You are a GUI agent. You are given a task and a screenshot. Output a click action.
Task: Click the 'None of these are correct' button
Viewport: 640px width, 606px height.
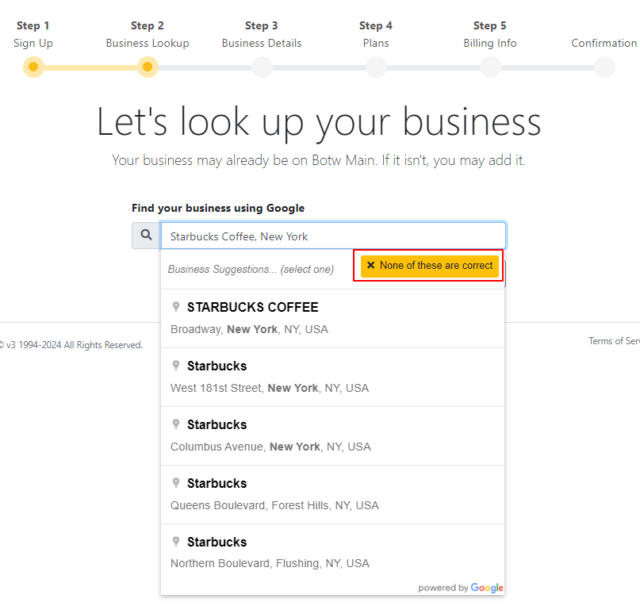pyautogui.click(x=429, y=266)
